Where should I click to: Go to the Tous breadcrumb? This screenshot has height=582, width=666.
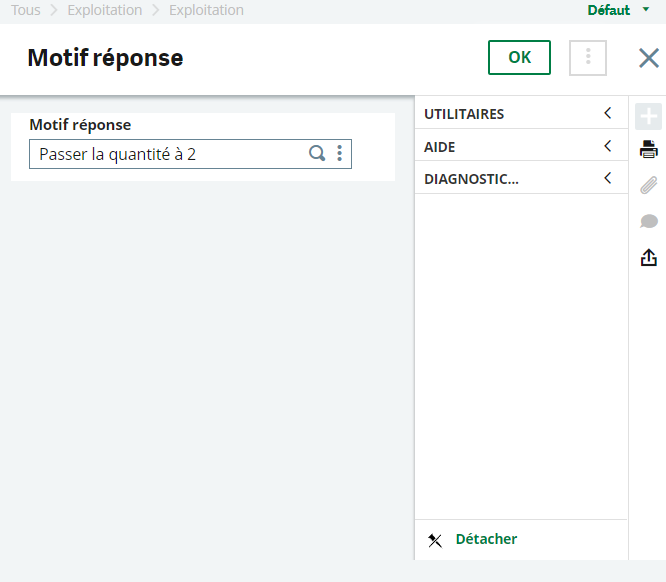[x=26, y=10]
